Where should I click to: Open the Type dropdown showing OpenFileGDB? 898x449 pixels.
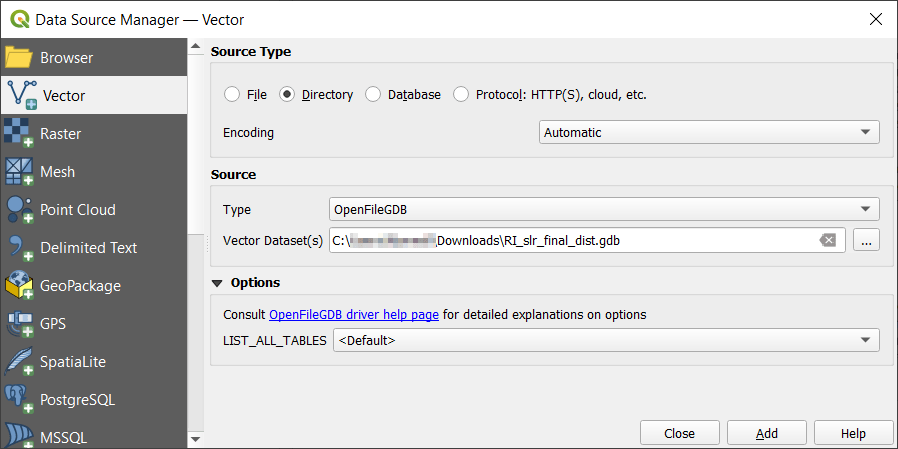point(604,210)
